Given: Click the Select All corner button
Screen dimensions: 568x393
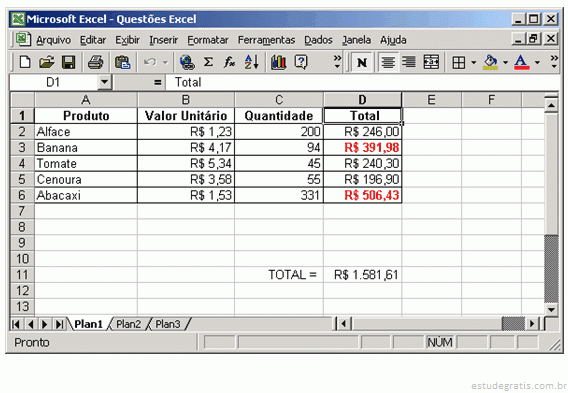Looking at the screenshot, I should click(x=22, y=99).
